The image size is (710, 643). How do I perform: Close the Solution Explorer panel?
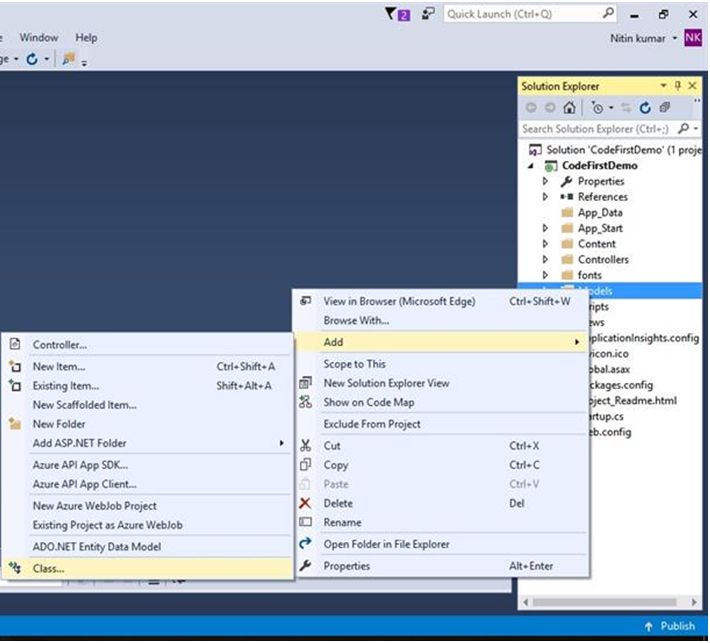coord(692,86)
